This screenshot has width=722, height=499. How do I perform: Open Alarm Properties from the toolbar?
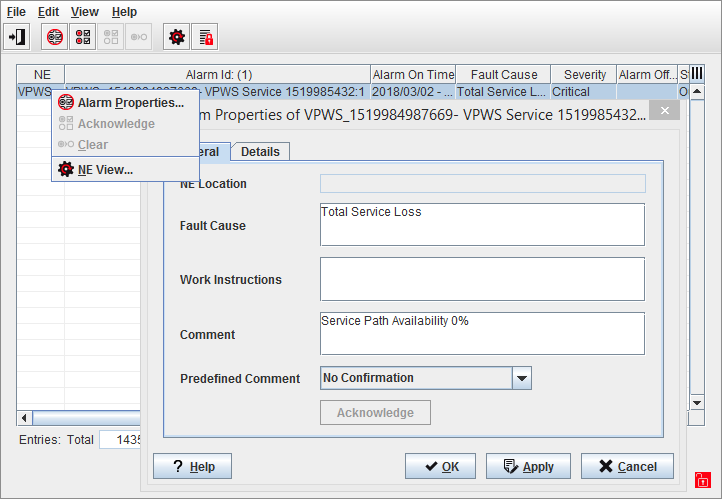click(x=55, y=37)
